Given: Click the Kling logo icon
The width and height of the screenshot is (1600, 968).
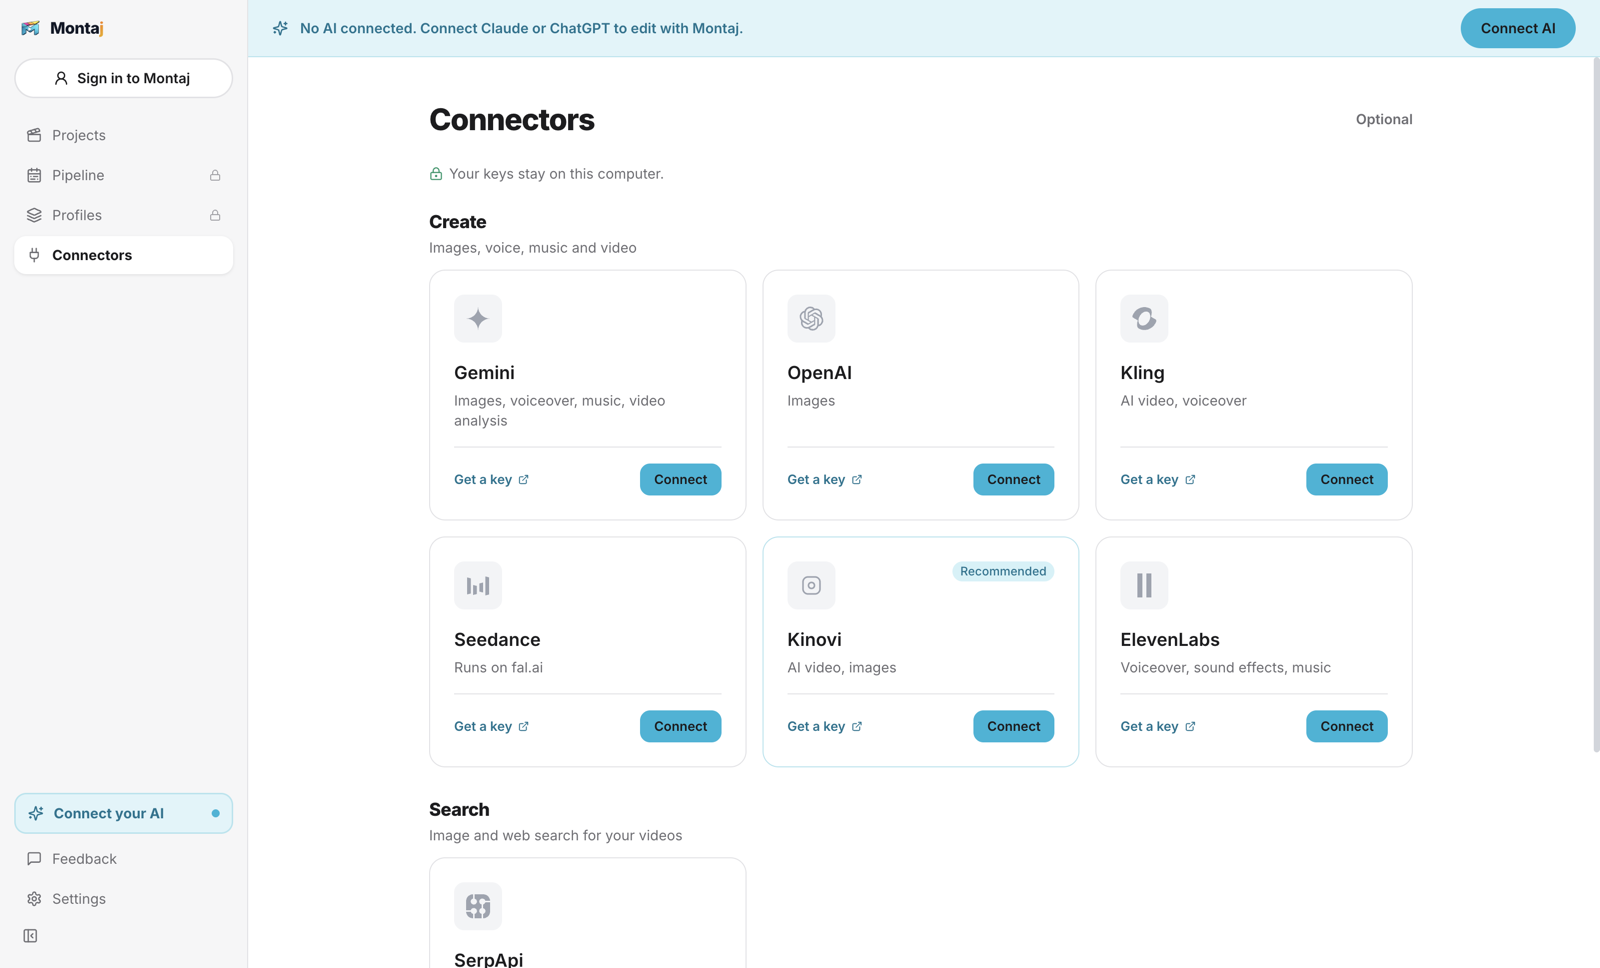Looking at the screenshot, I should pos(1144,319).
